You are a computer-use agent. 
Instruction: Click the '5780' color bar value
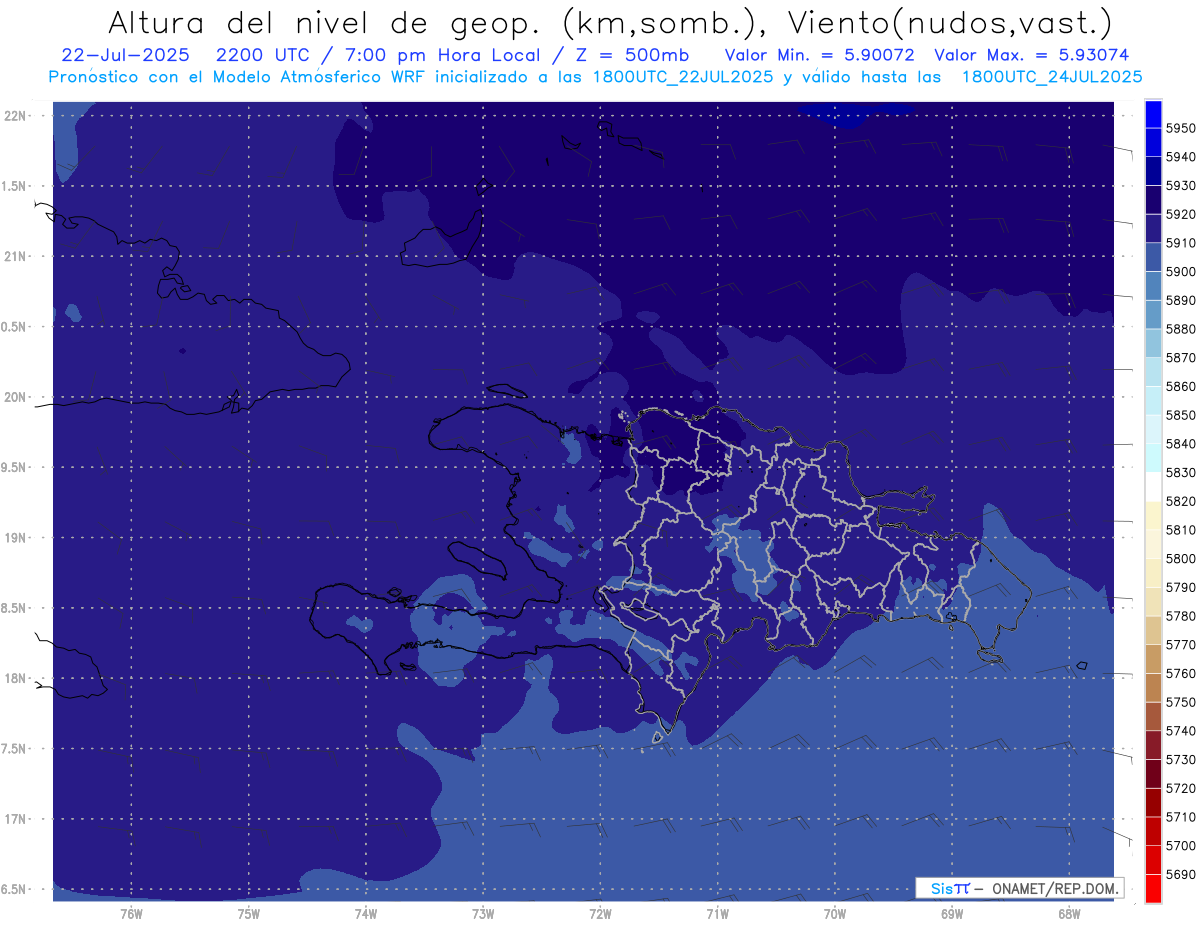[1181, 616]
